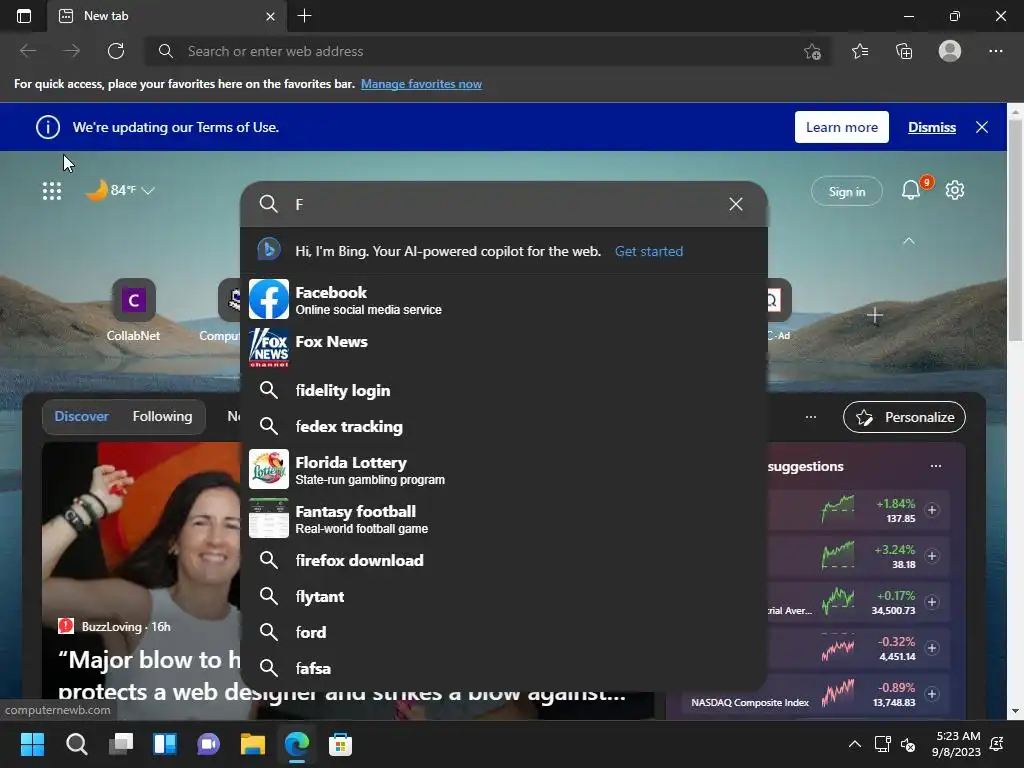Open Settings and more ellipsis menu
The image size is (1024, 768).
(x=995, y=51)
